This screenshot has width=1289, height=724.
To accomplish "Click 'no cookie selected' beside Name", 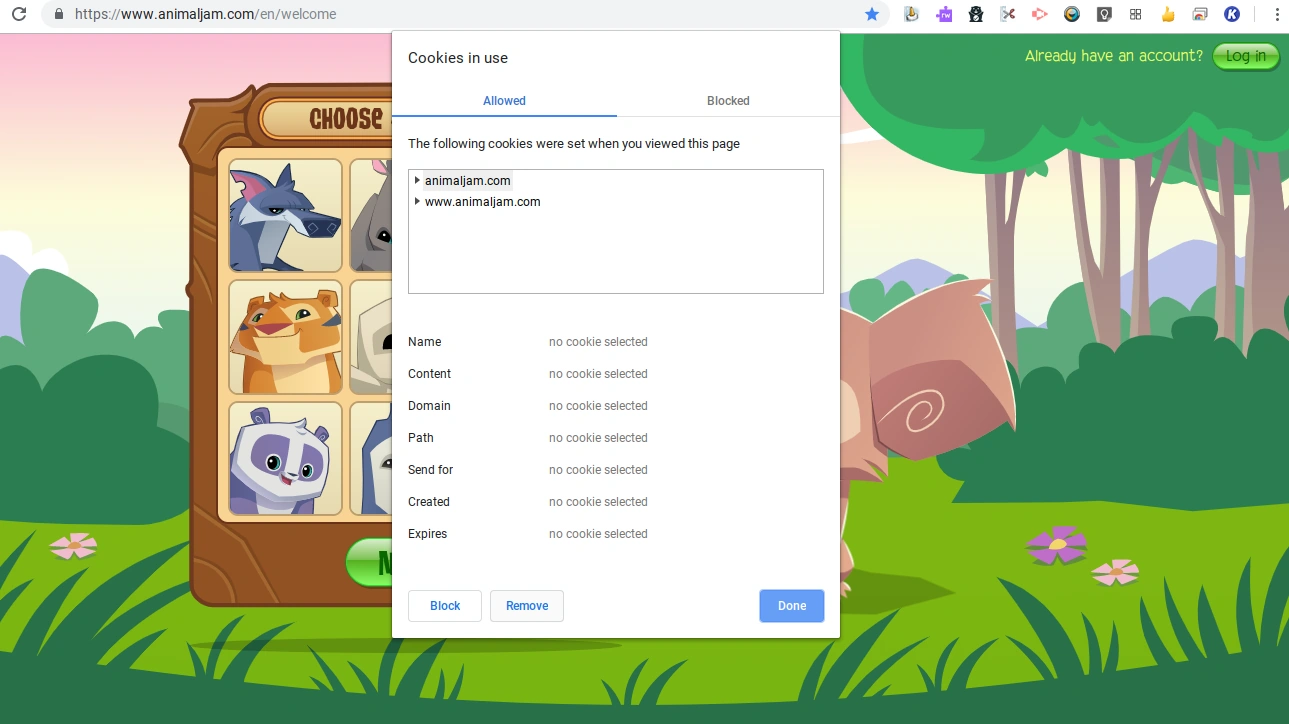I will tap(598, 342).
